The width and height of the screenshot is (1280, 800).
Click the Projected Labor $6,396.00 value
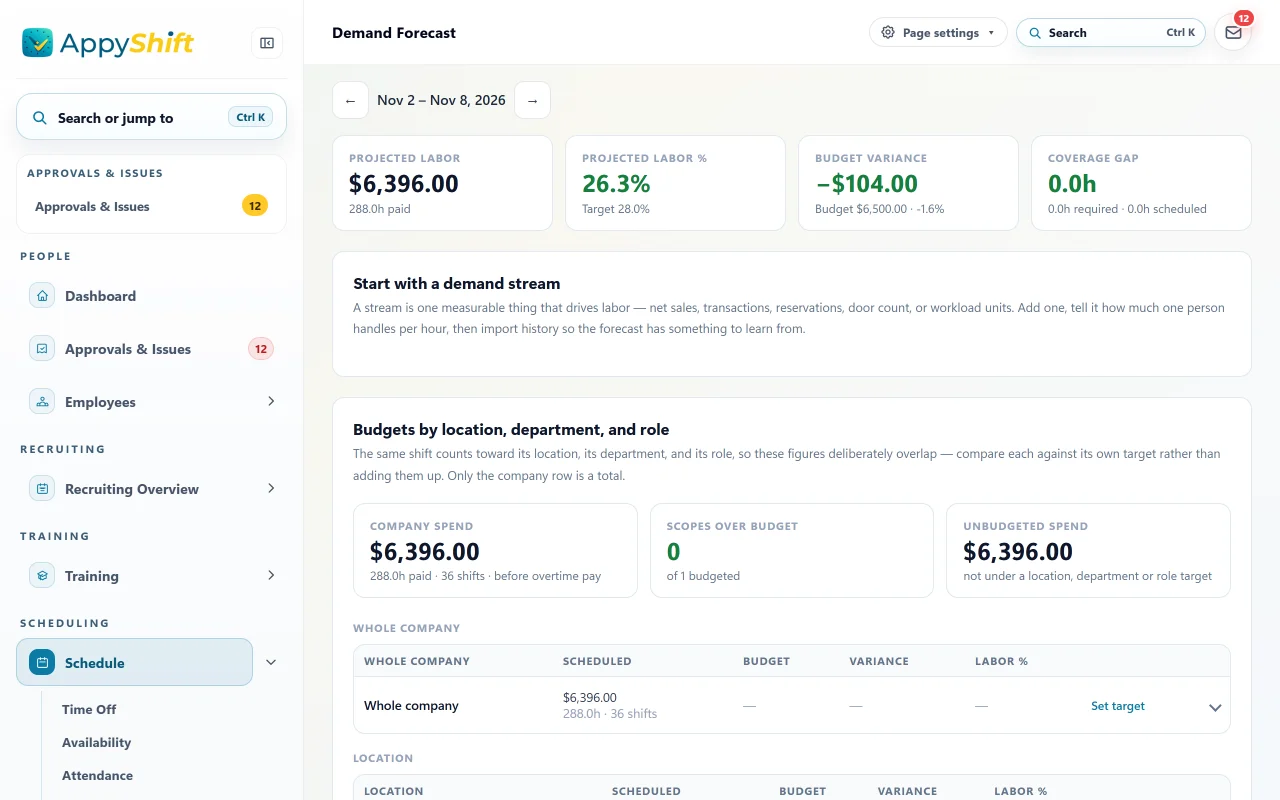(404, 184)
